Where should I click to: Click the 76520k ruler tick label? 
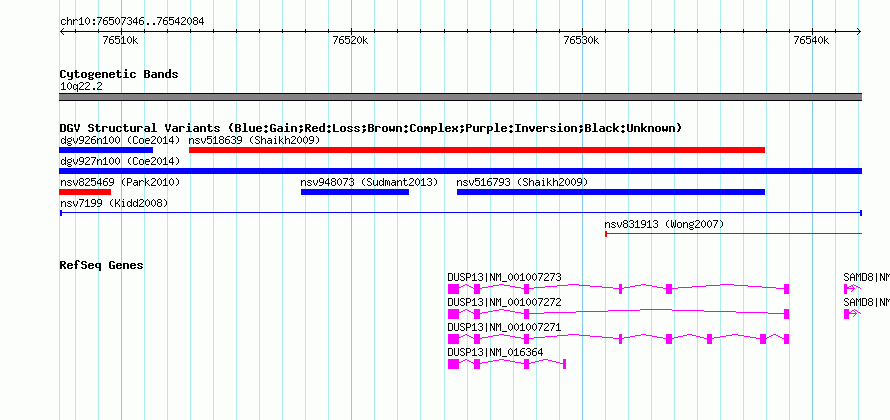point(351,40)
